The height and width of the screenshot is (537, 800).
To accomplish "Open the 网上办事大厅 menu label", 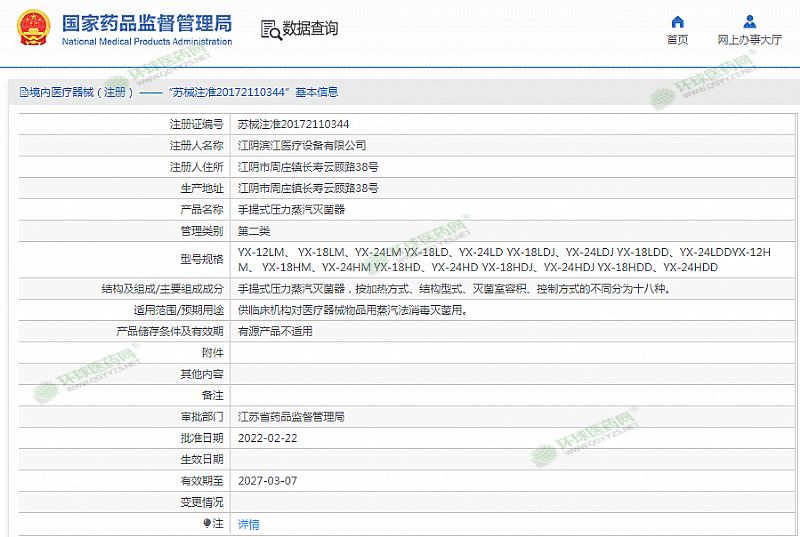I will (749, 40).
